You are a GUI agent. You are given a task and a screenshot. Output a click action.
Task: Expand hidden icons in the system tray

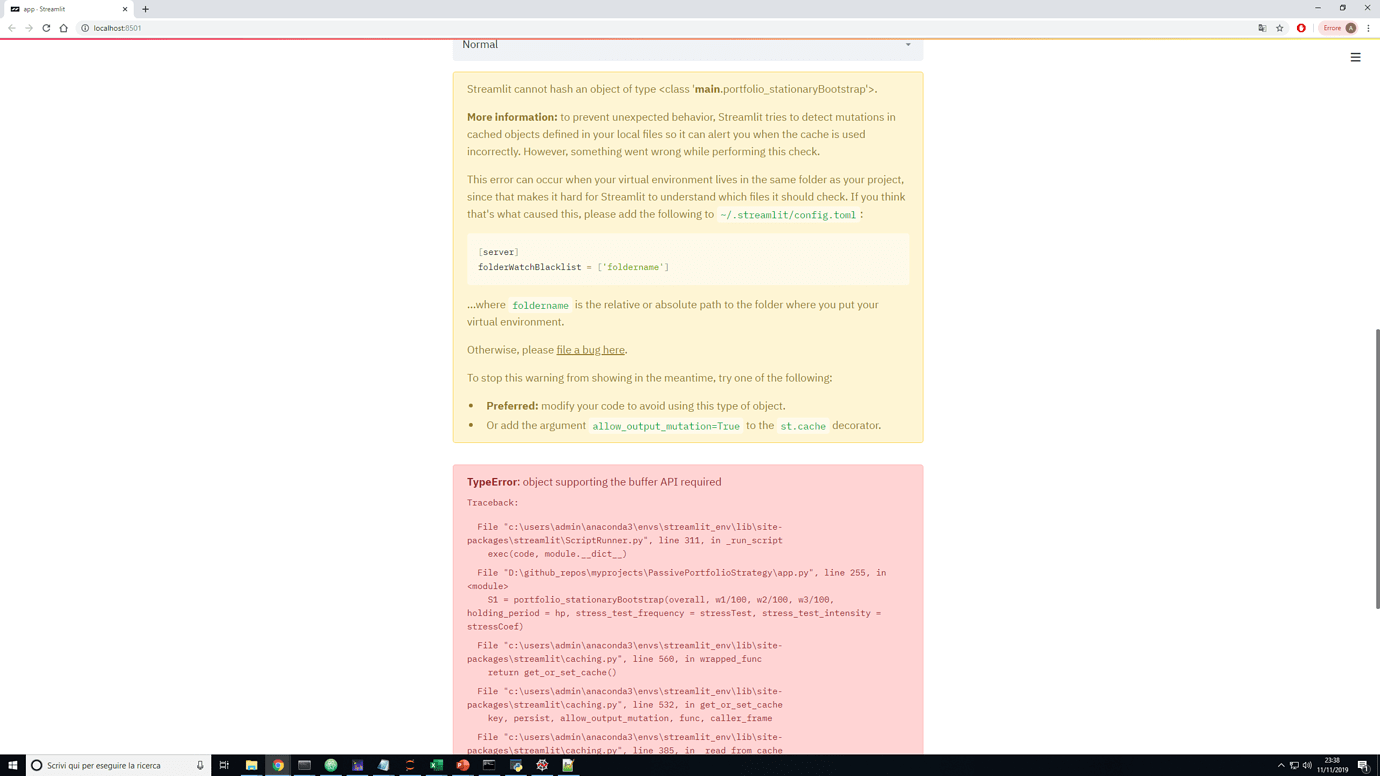[1281, 765]
